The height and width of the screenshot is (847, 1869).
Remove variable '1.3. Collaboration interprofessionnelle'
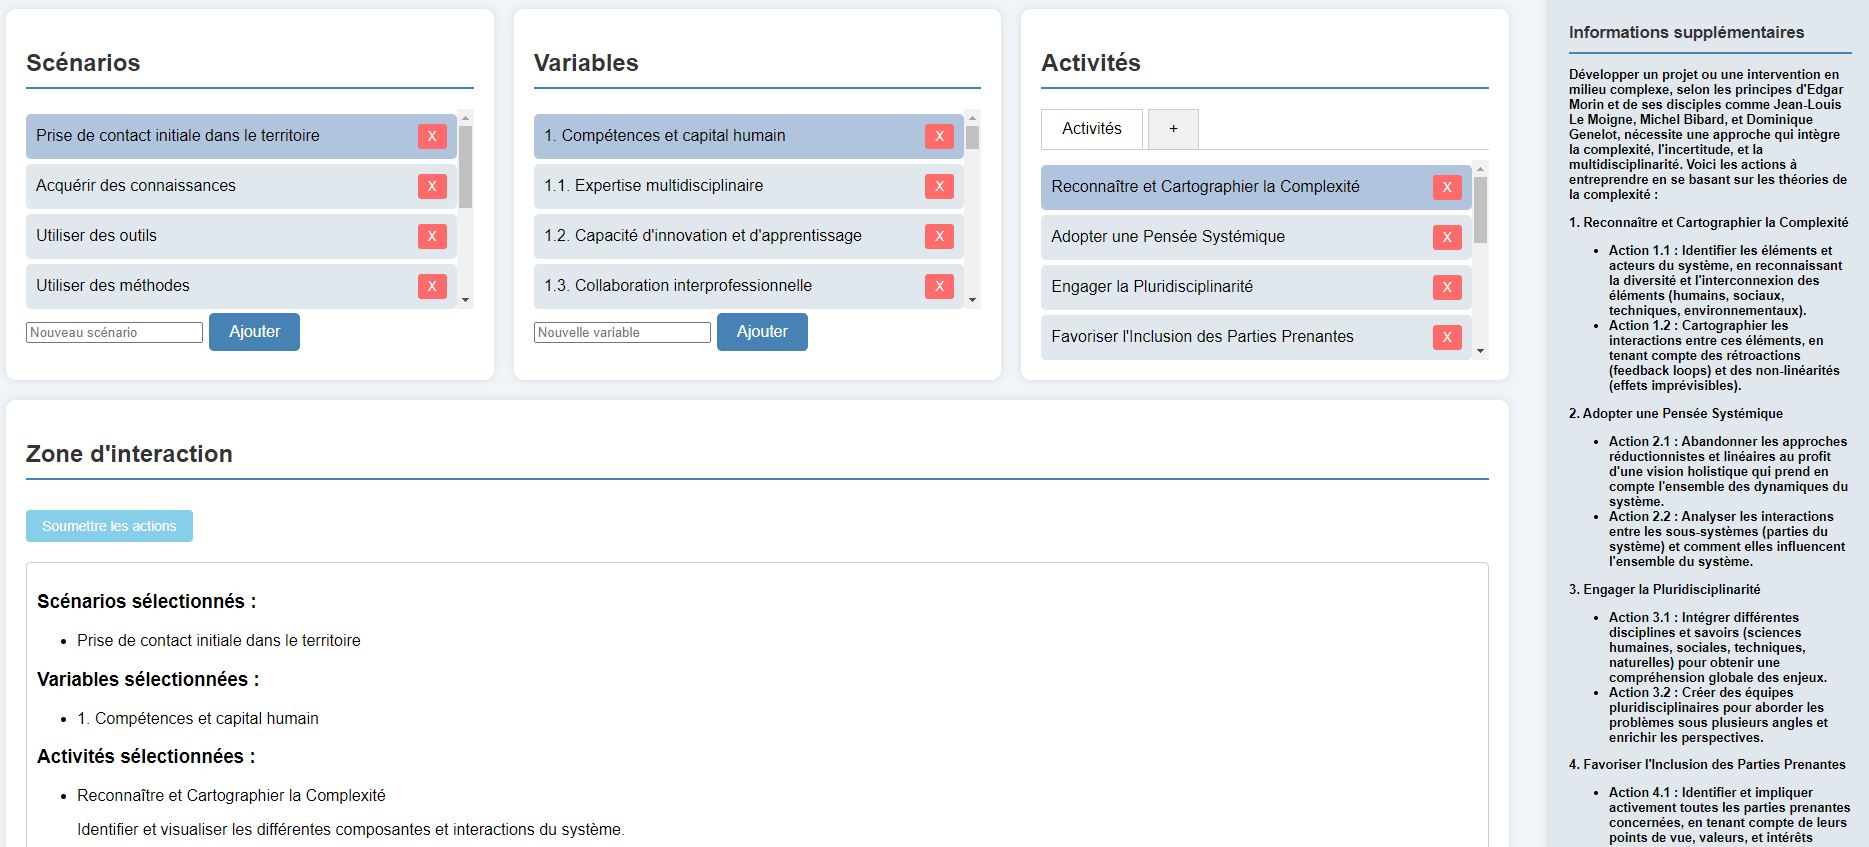pos(939,286)
